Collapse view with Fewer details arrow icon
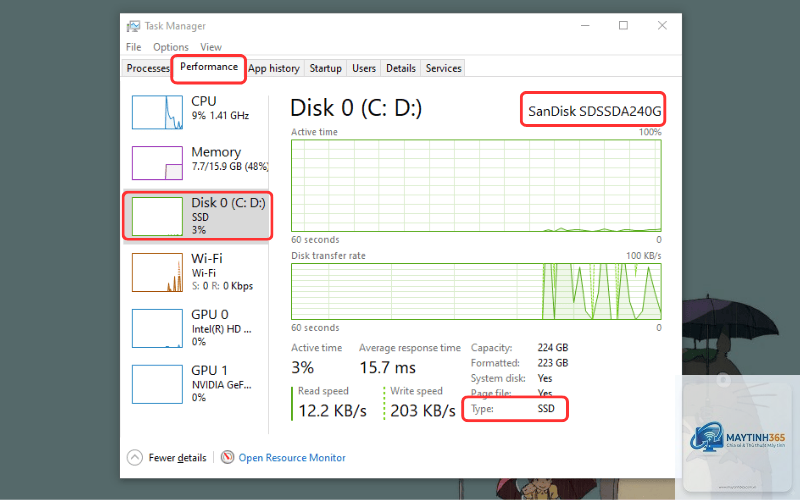Image resolution: width=800 pixels, height=500 pixels. (135, 457)
